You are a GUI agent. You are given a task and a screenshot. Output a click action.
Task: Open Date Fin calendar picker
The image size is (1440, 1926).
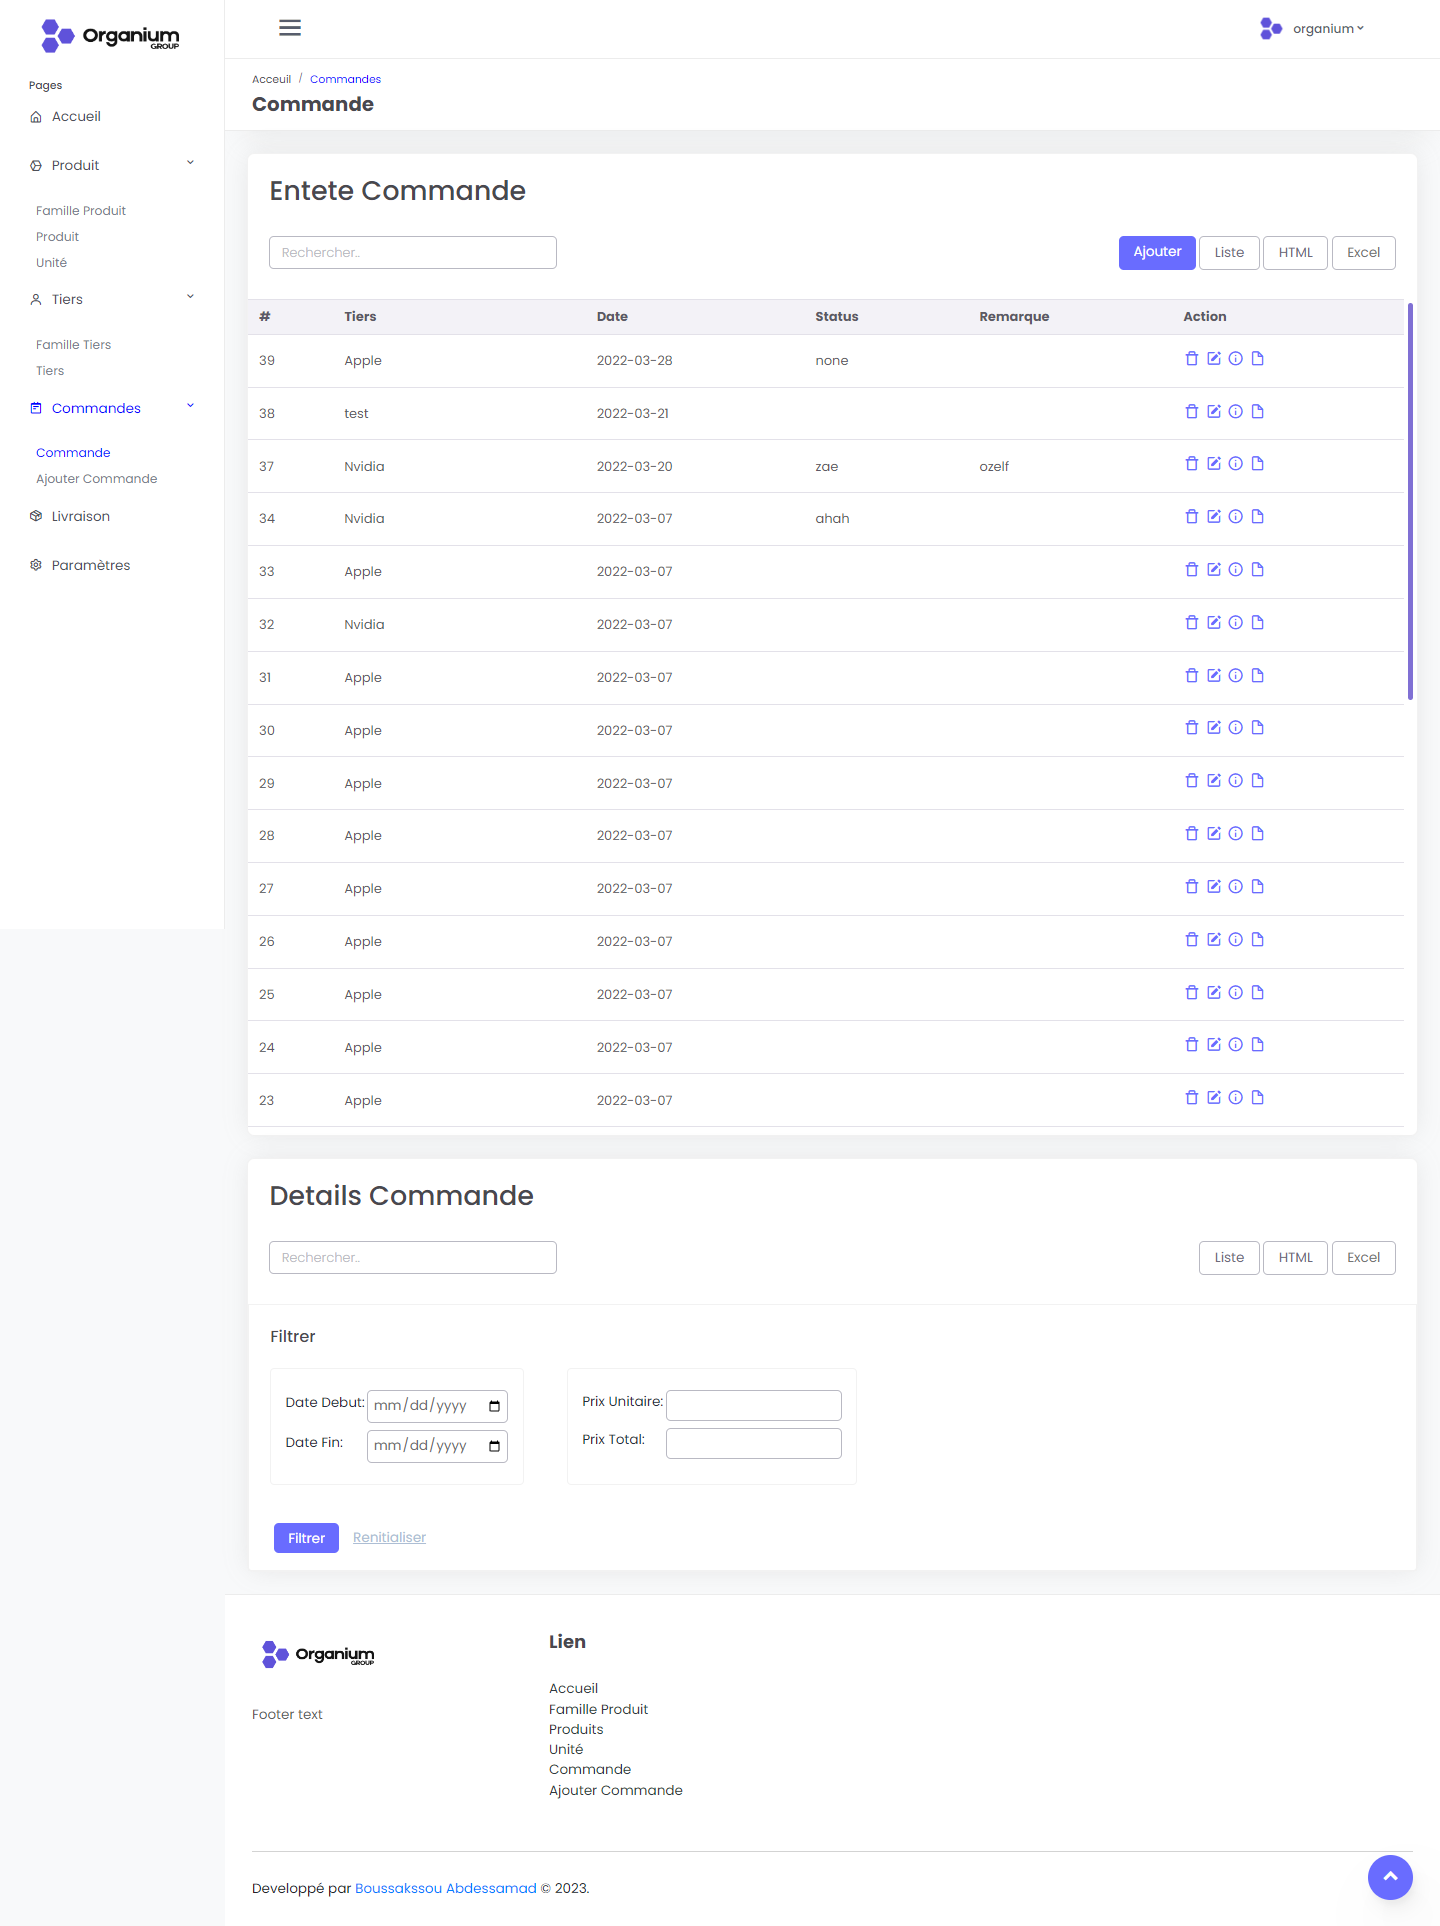click(494, 1446)
